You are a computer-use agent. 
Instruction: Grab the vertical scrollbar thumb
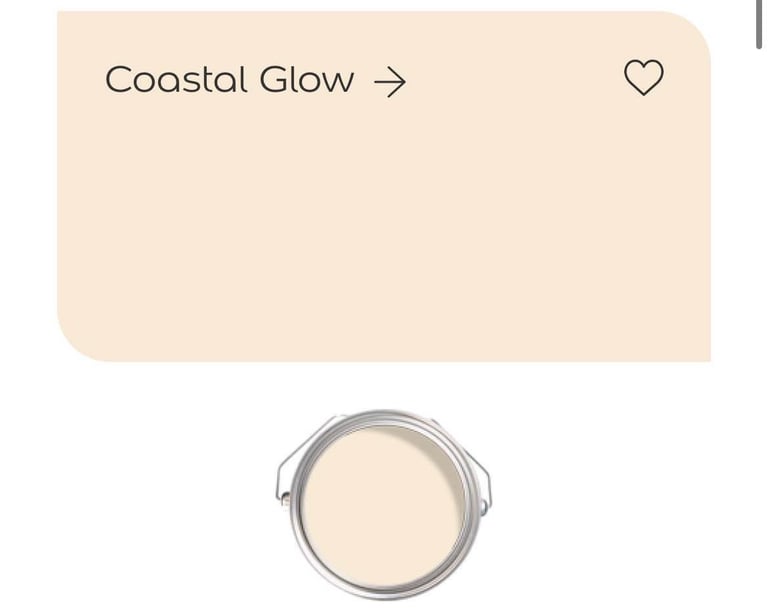pyautogui.click(x=759, y=24)
